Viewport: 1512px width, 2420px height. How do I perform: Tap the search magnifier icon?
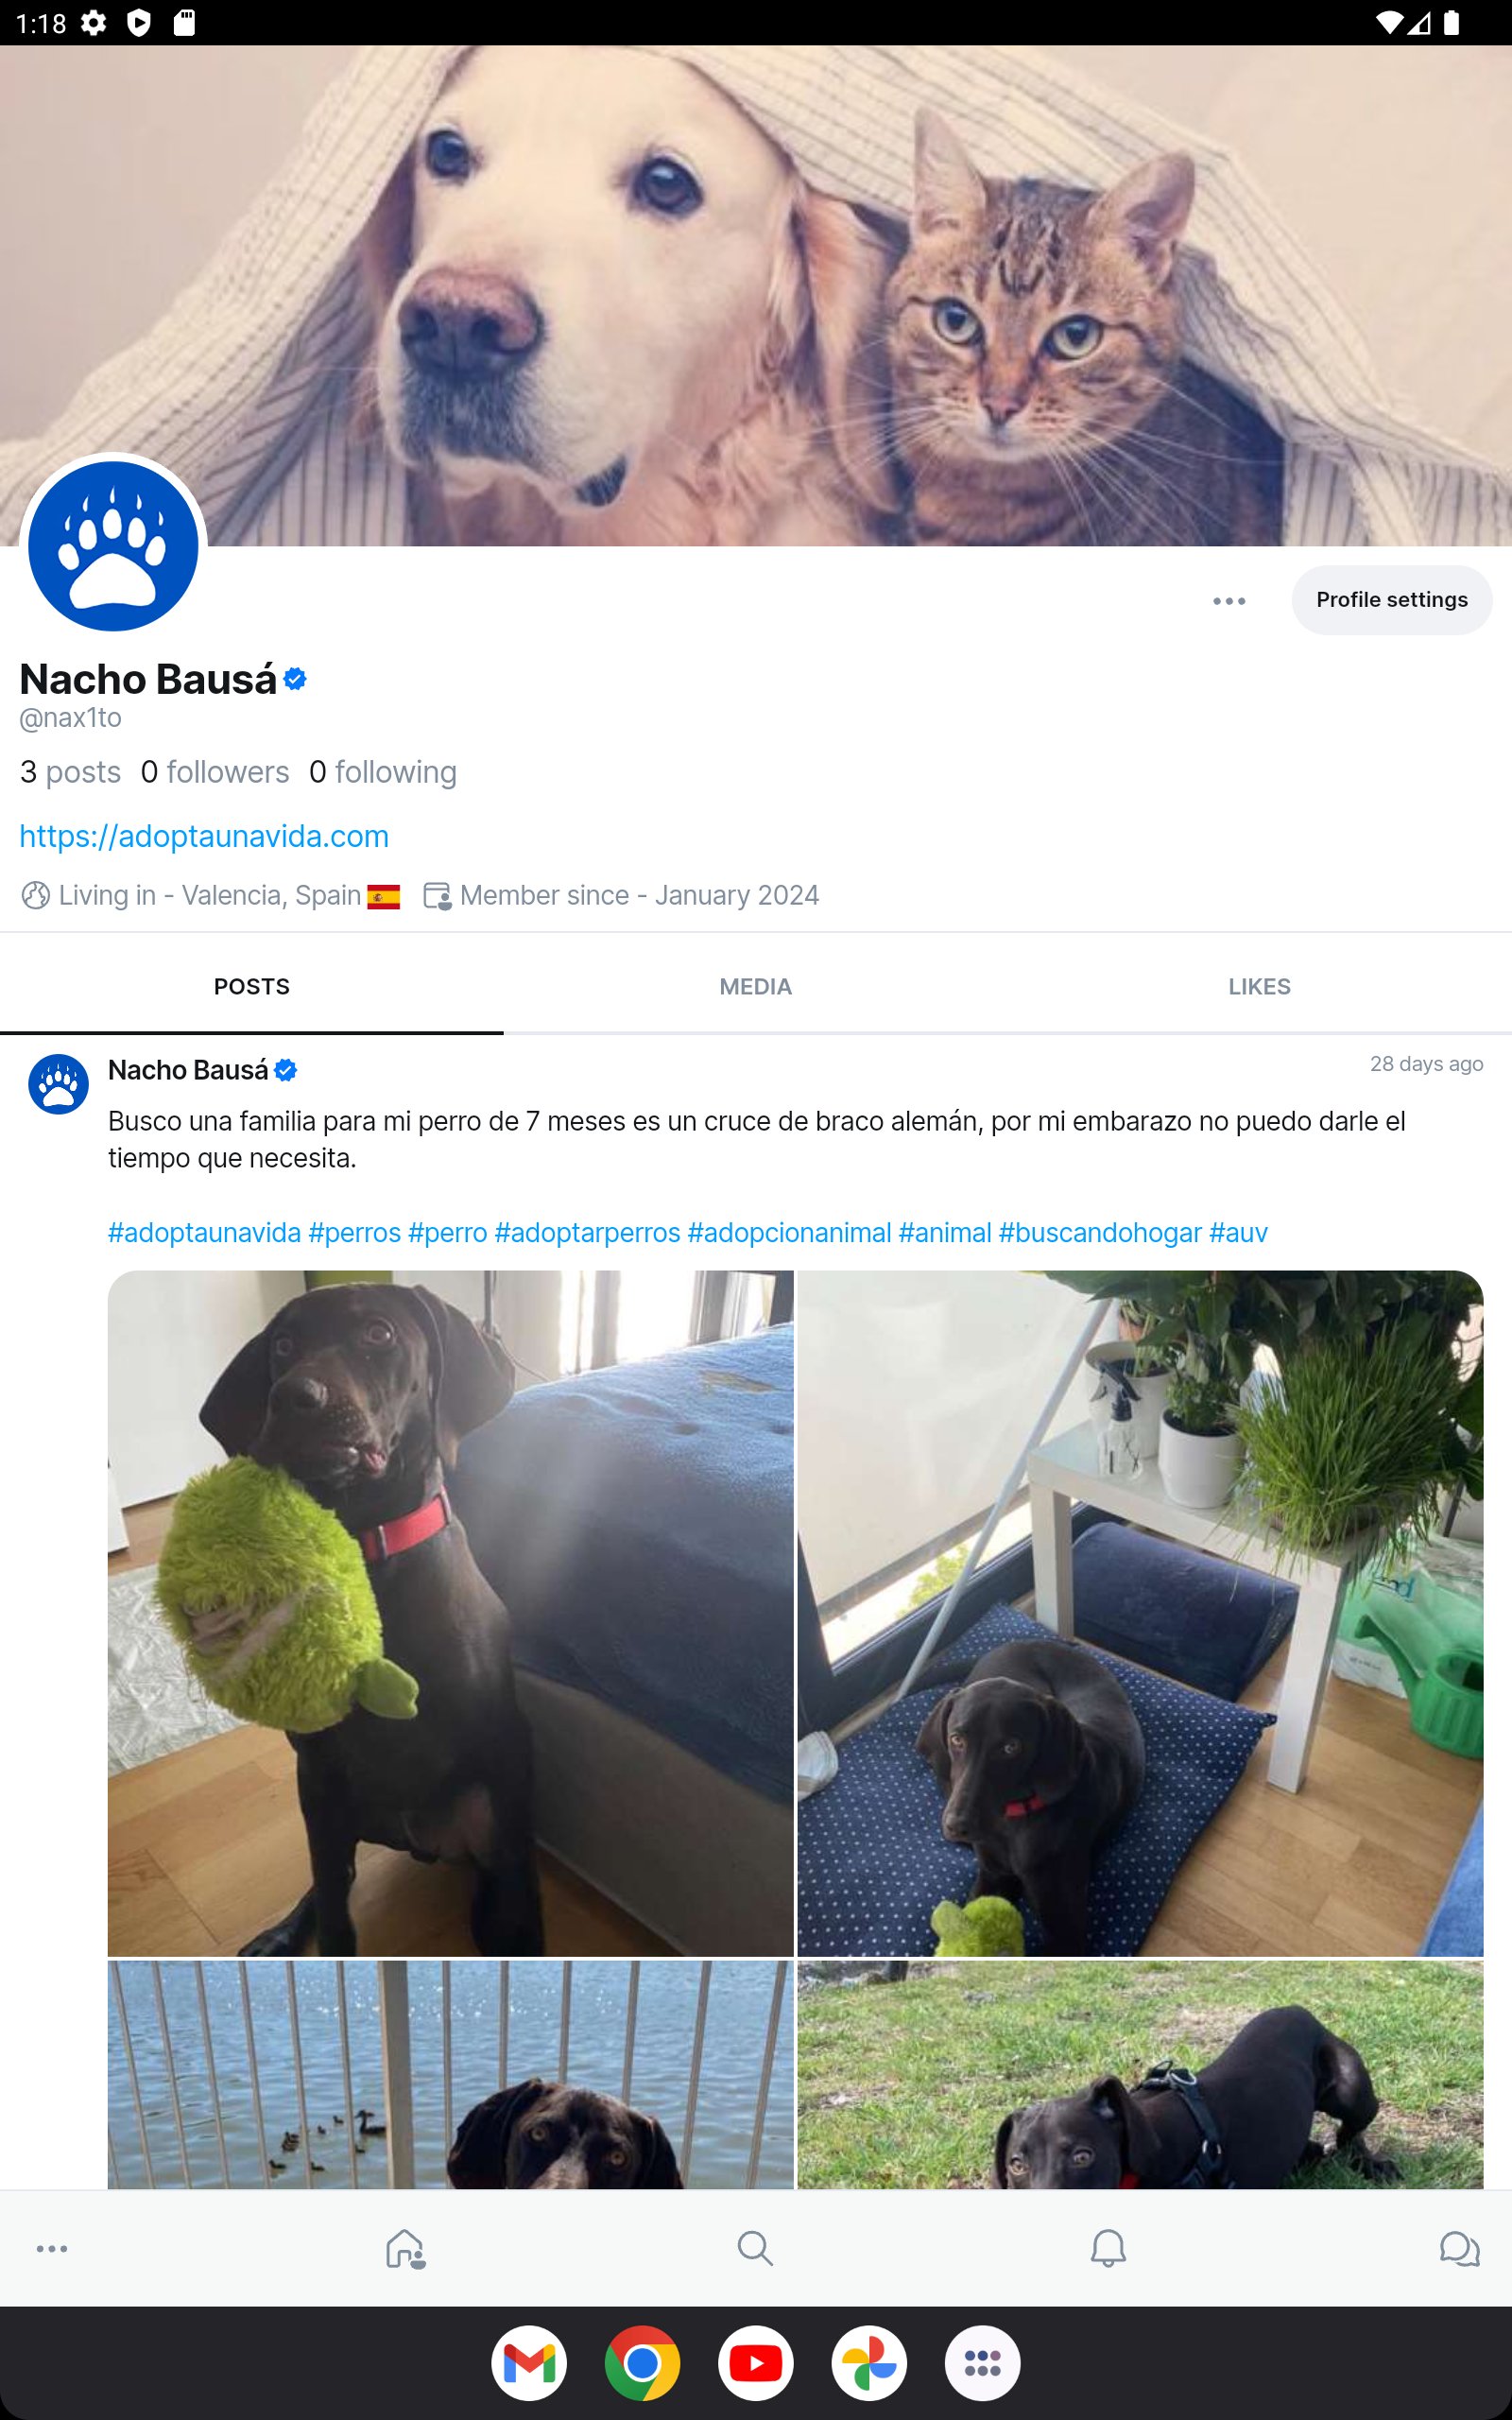(x=755, y=2248)
